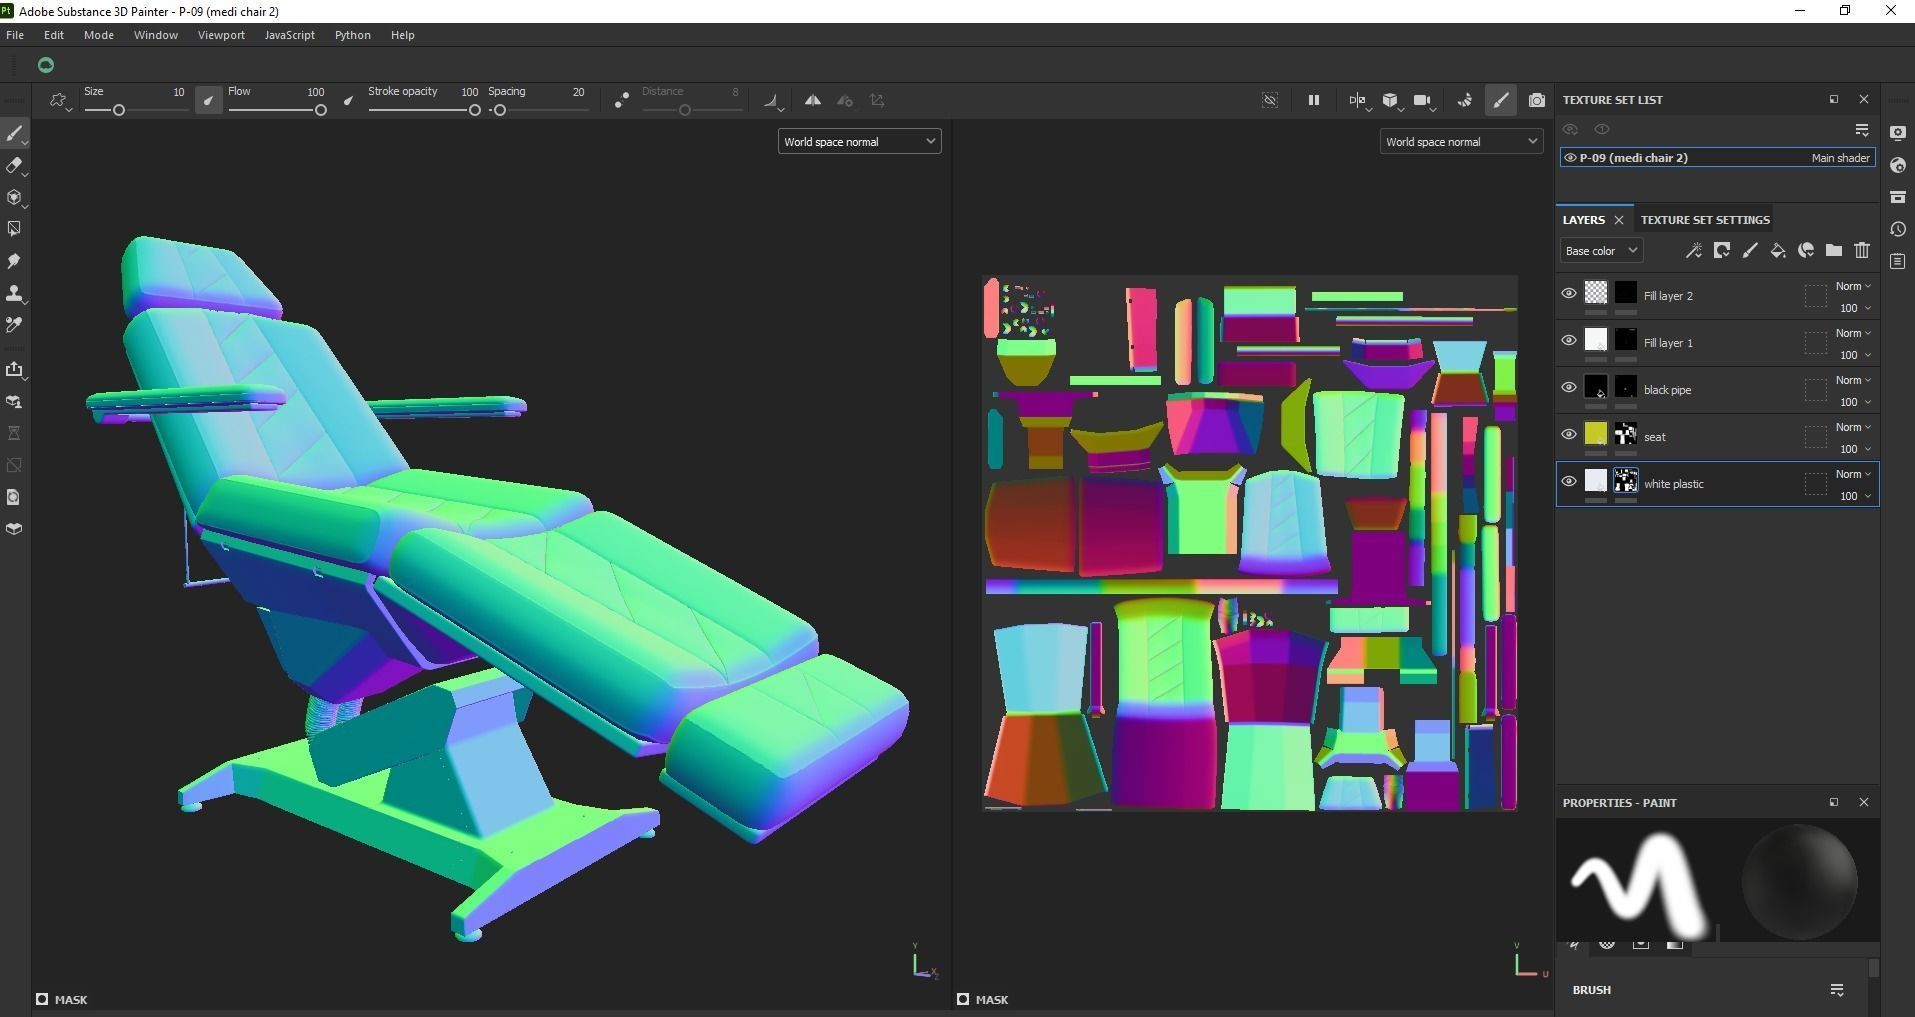Viewport: 1915px width, 1017px height.
Task: Select the Clone stamp tool
Action: point(14,293)
